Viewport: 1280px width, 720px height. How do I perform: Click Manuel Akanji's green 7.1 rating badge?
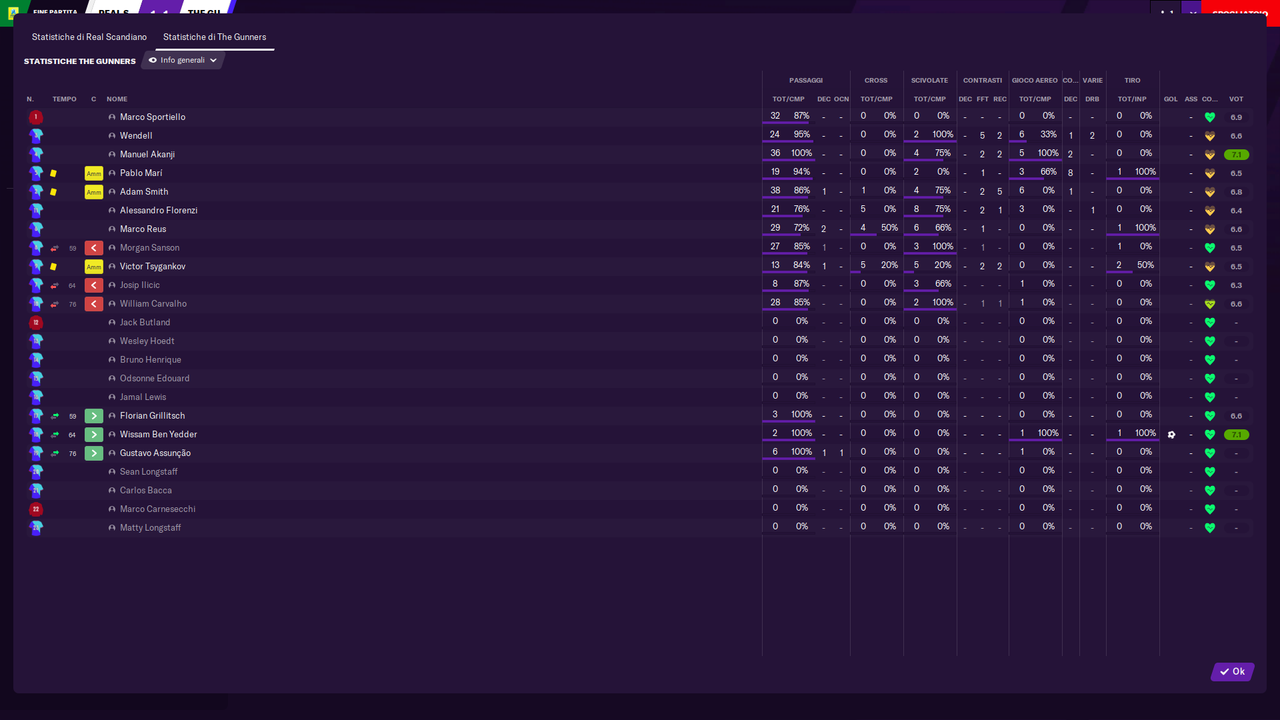point(1238,154)
